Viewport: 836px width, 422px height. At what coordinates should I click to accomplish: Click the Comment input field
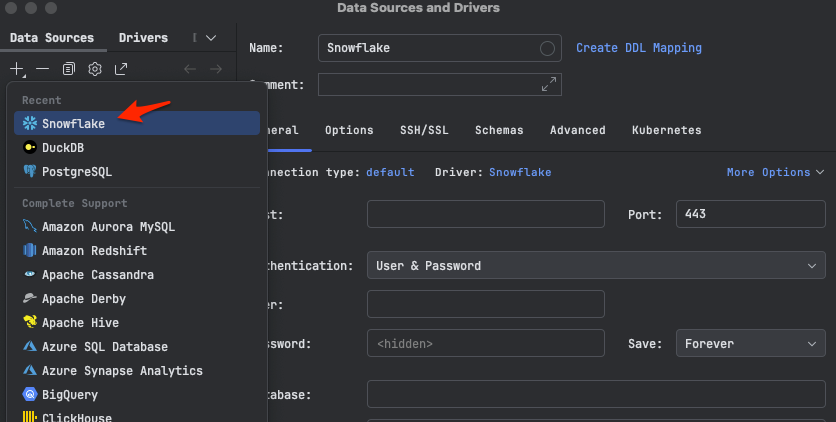point(439,84)
